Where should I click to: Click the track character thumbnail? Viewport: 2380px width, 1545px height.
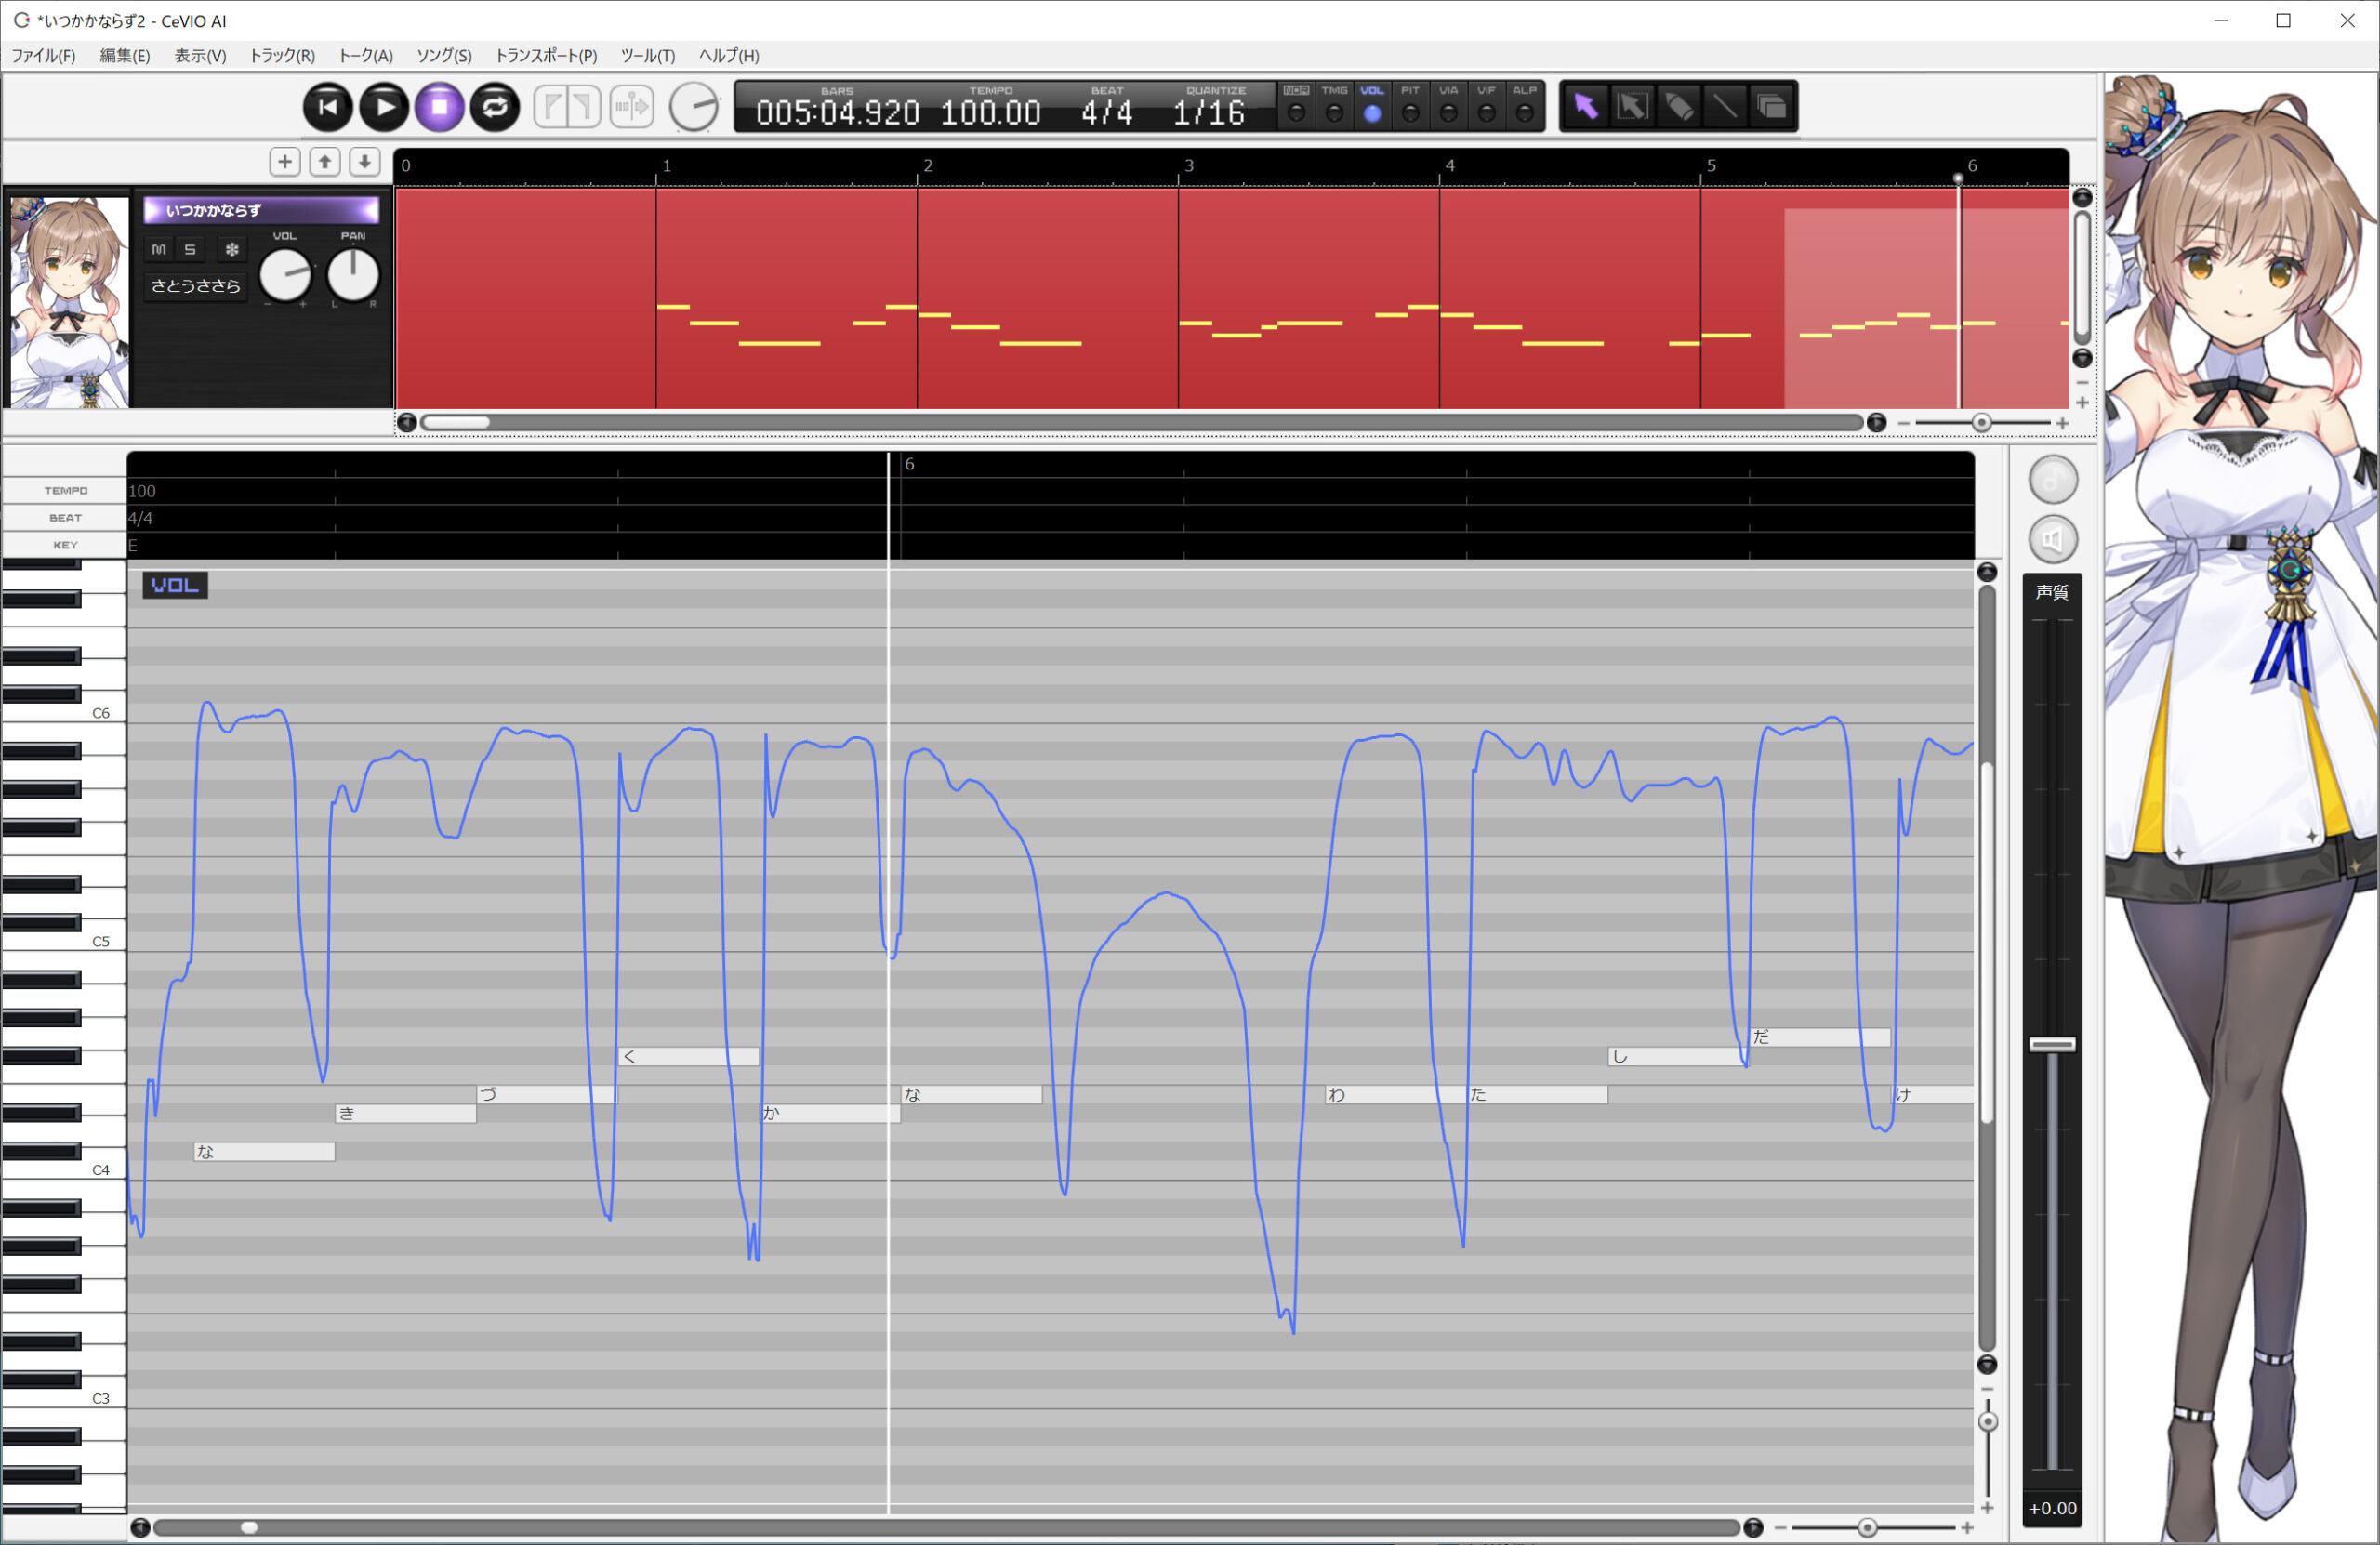pyautogui.click(x=69, y=301)
